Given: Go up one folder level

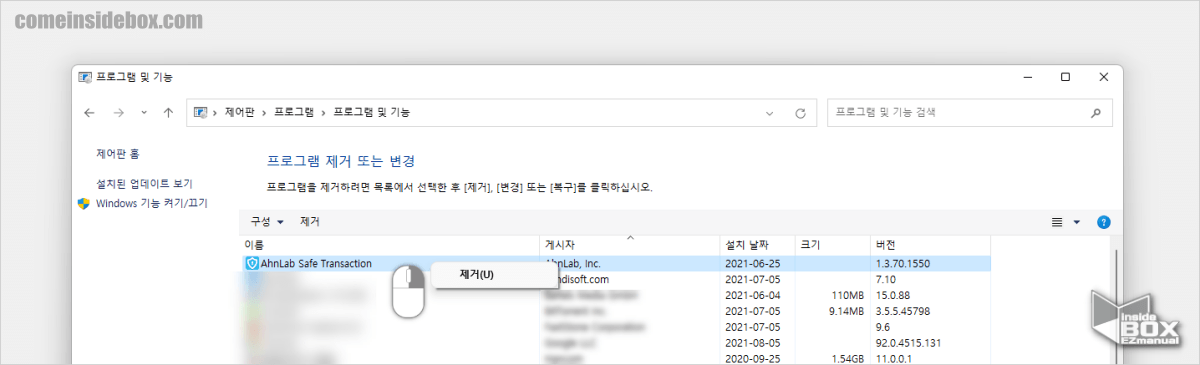Looking at the screenshot, I should pyautogui.click(x=167, y=113).
